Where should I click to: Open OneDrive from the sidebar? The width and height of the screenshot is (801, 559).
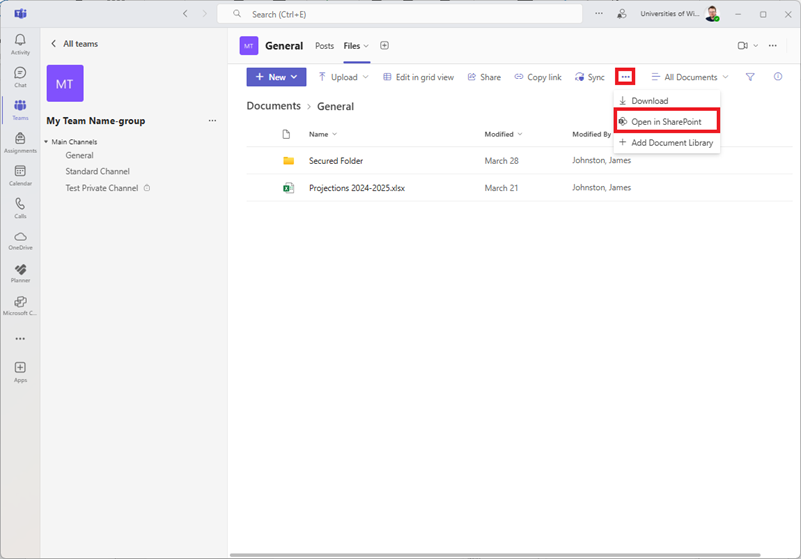click(20, 240)
